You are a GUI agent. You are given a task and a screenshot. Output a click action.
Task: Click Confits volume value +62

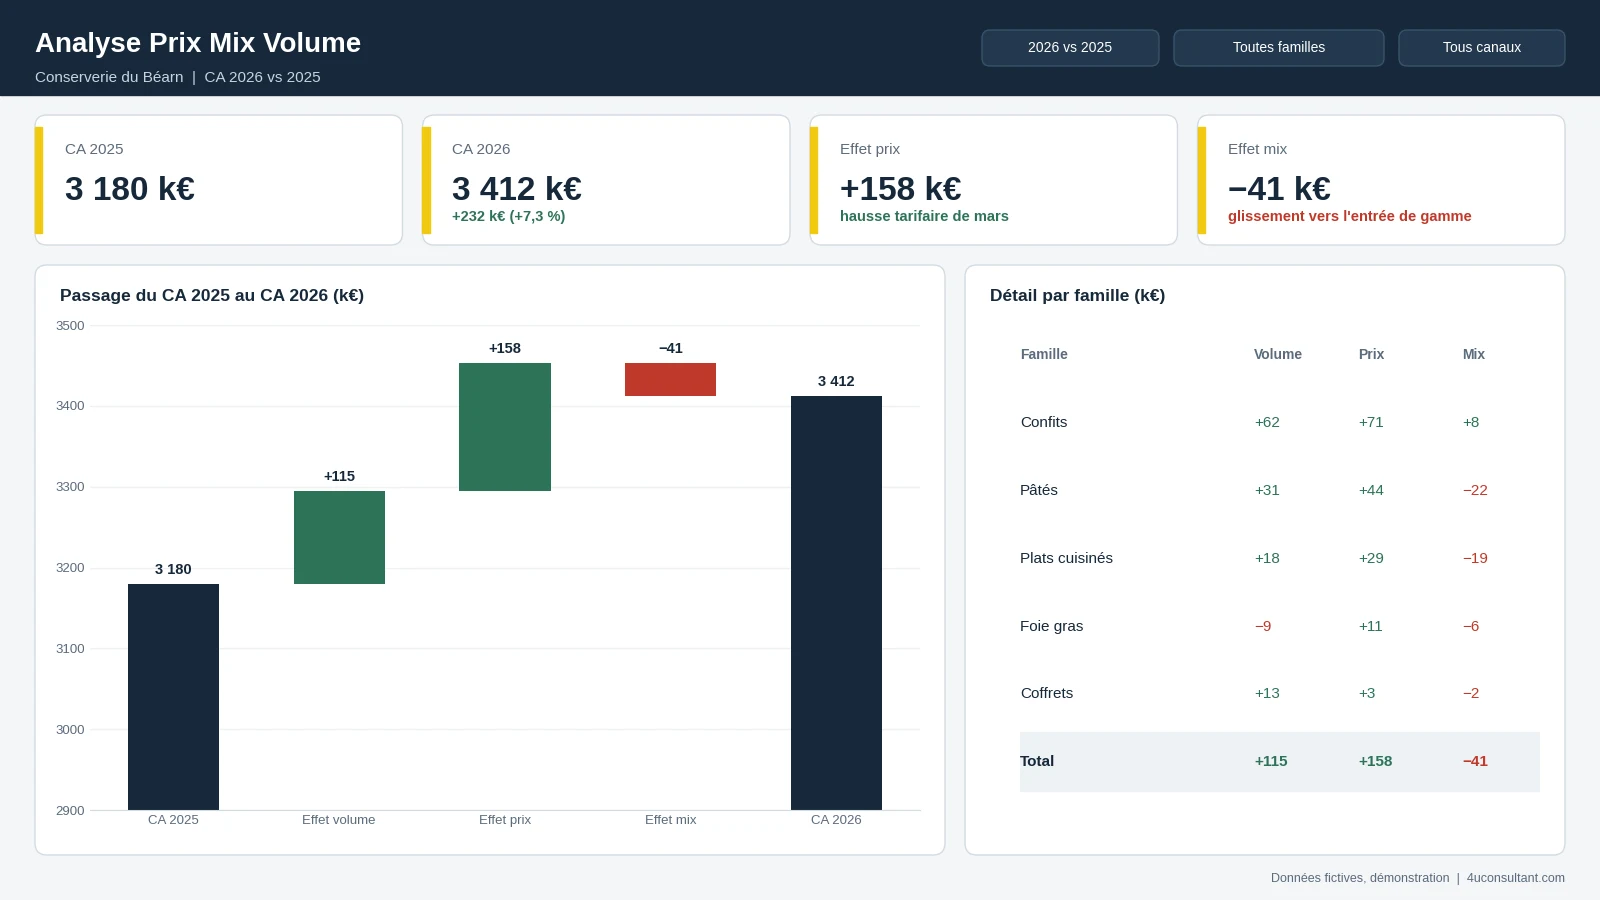pos(1267,422)
